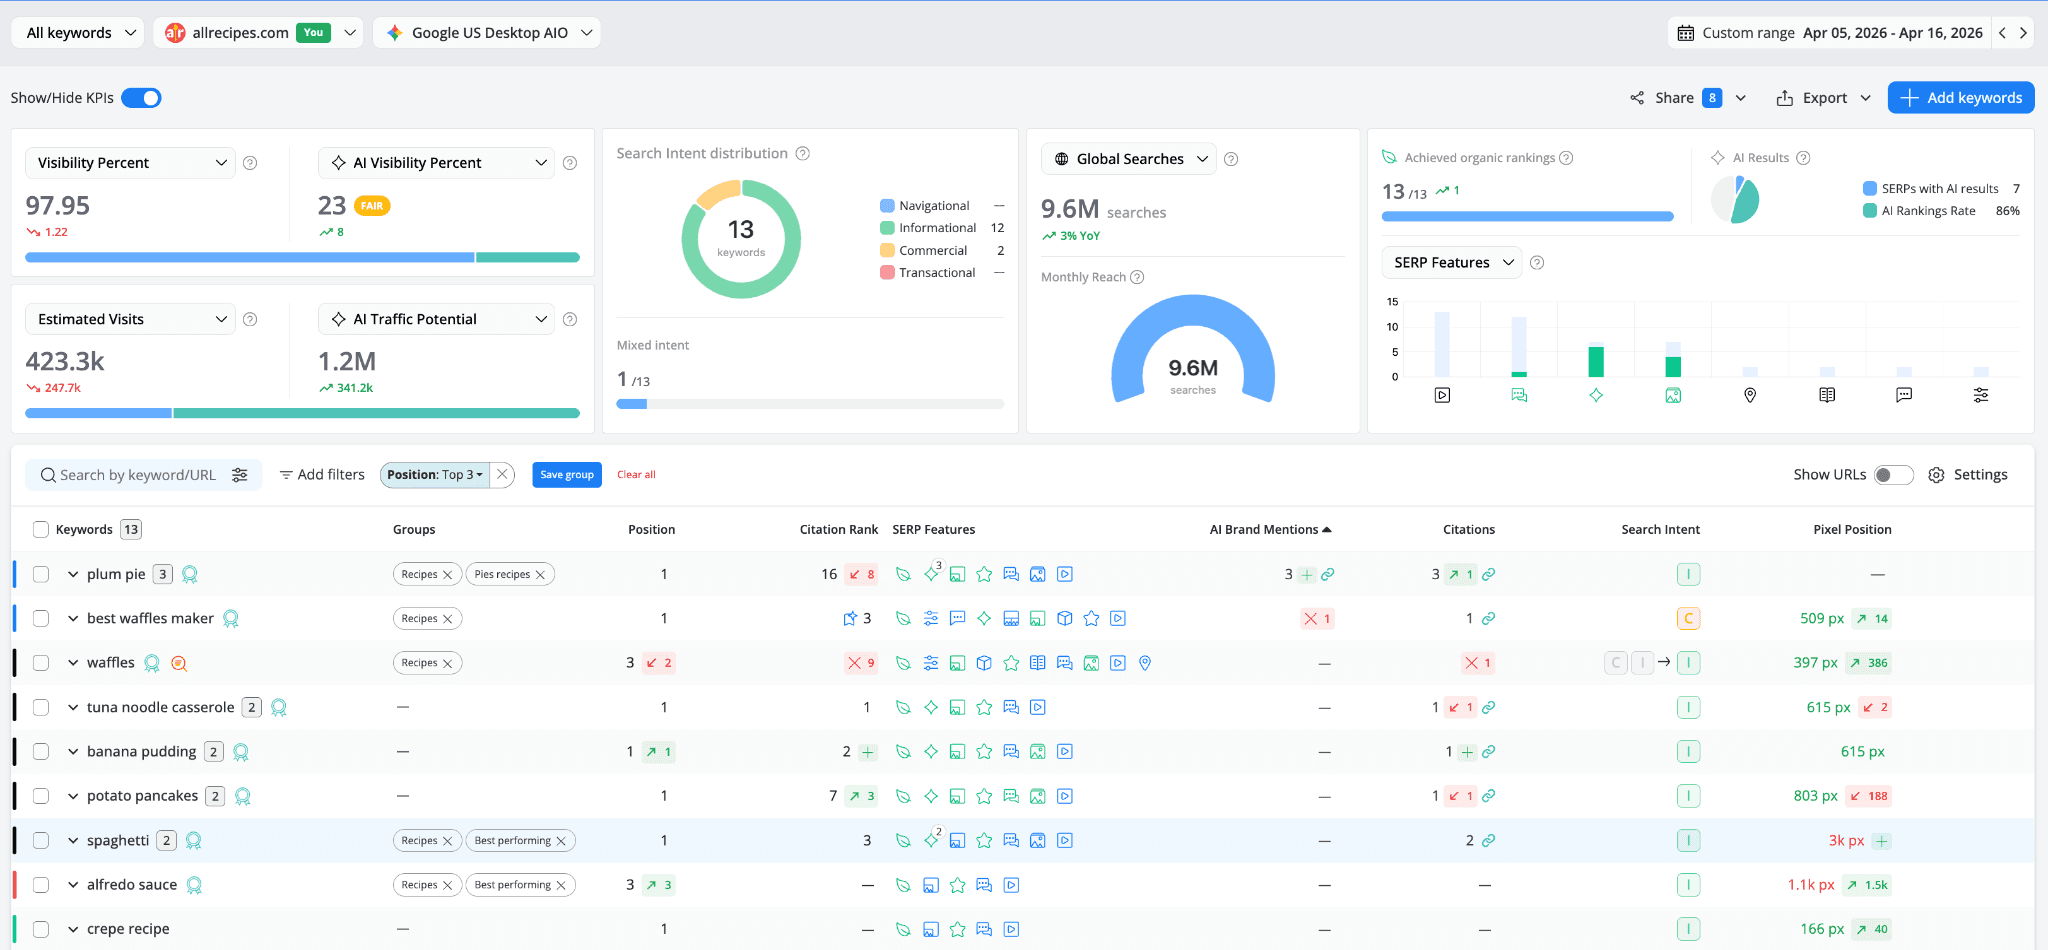Image resolution: width=2048 pixels, height=950 pixels.
Task: Click the Clear all link
Action: pos(636,474)
